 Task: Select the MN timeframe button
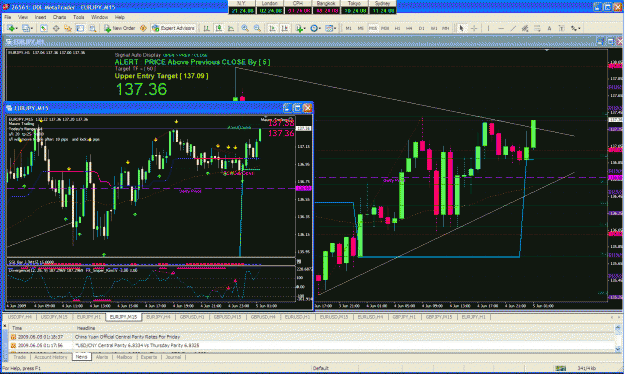coord(446,28)
